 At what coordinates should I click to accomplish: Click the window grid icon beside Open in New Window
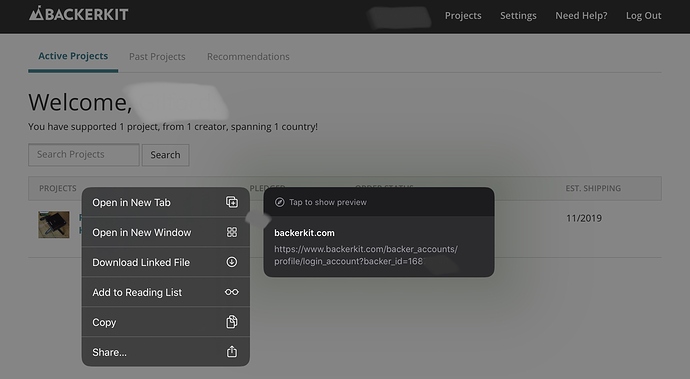point(232,232)
